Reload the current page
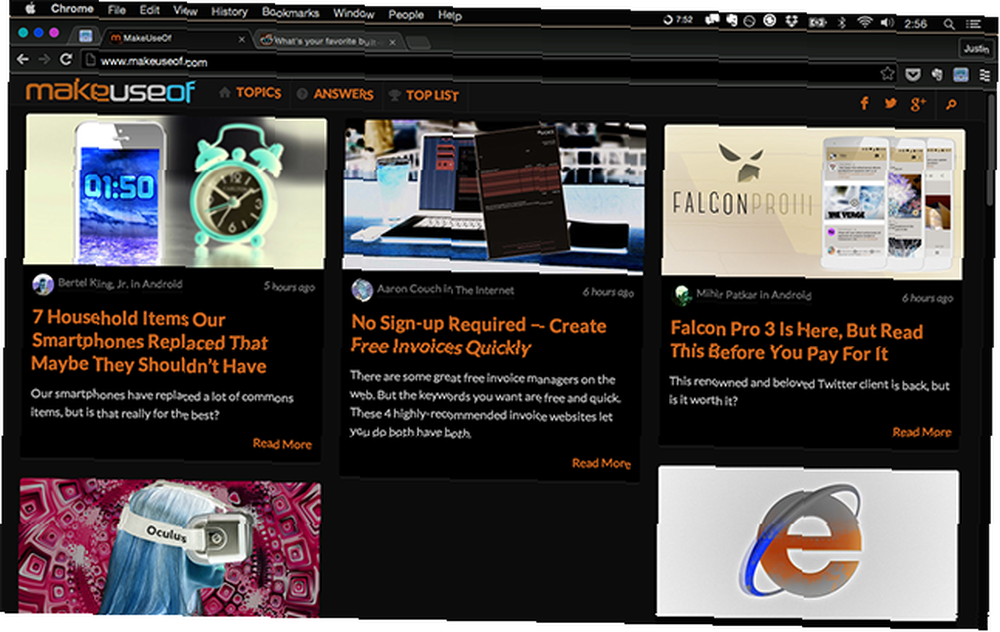The image size is (1000, 632). [66, 59]
